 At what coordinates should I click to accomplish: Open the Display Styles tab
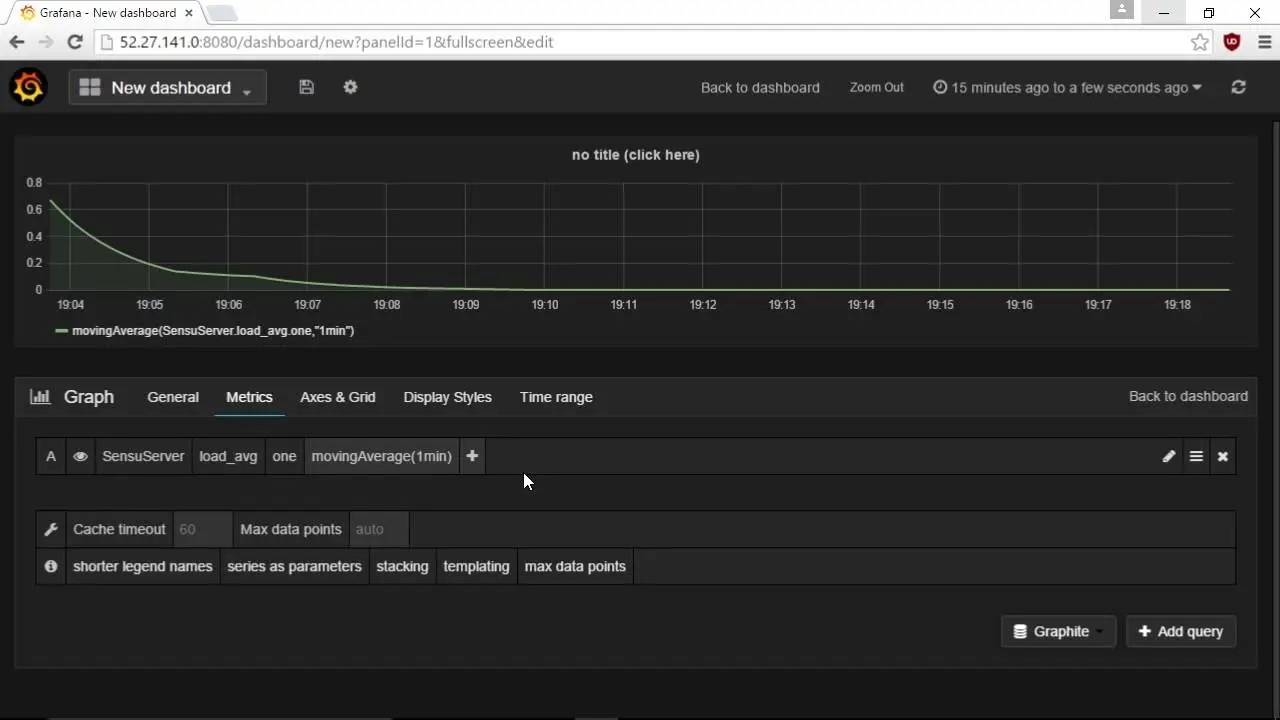click(x=447, y=397)
